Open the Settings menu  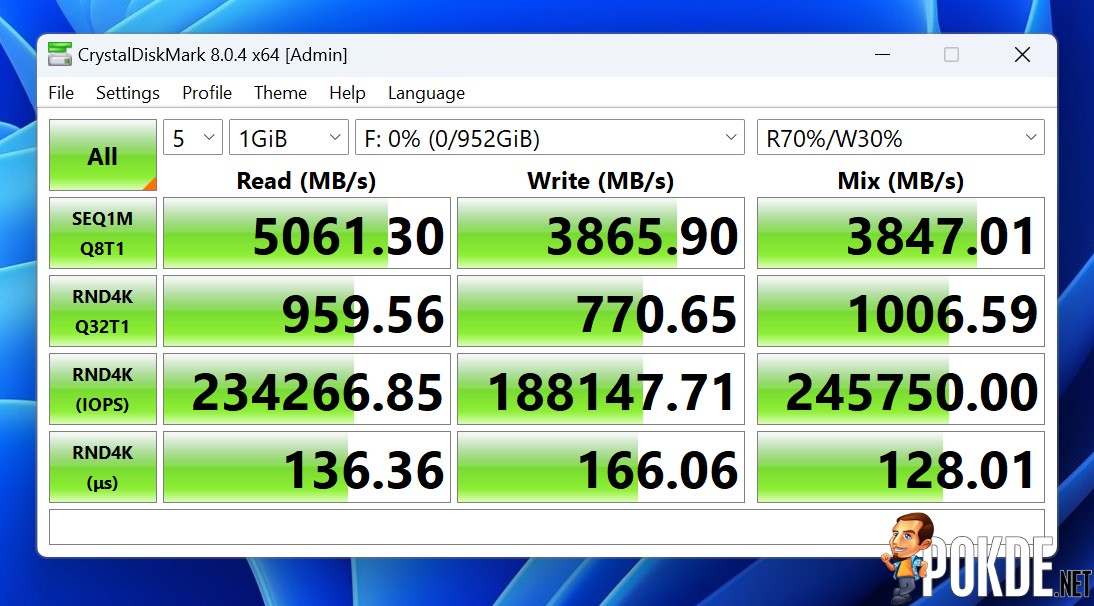coord(128,93)
